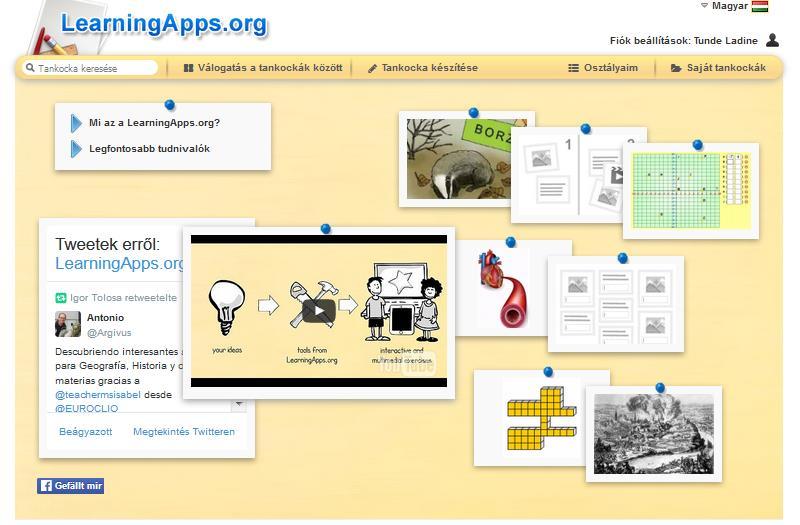800x525 pixels.
Task: Open Antonio's profile avatar
Action: pyautogui.click(x=68, y=324)
